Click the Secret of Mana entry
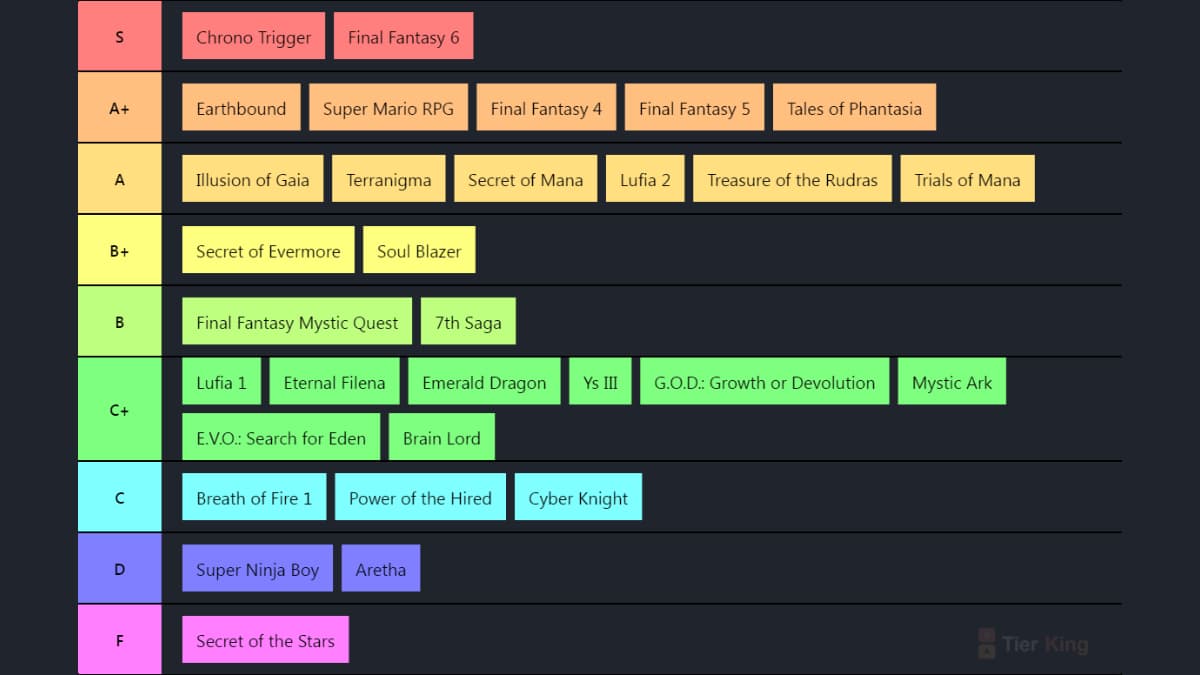Viewport: 1200px width, 675px height. pyautogui.click(x=526, y=179)
